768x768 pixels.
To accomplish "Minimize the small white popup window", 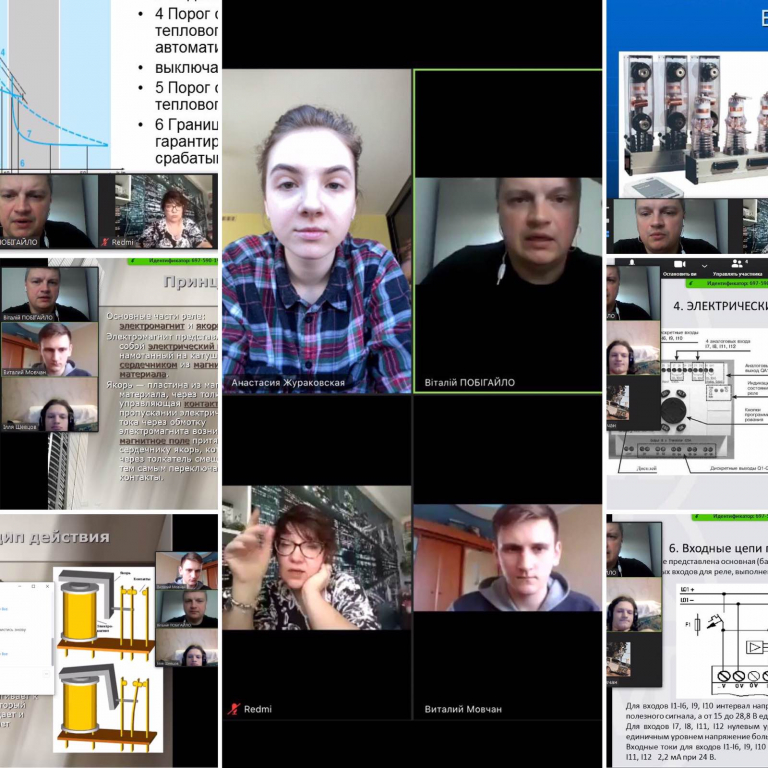I will pyautogui.click(x=20, y=586).
